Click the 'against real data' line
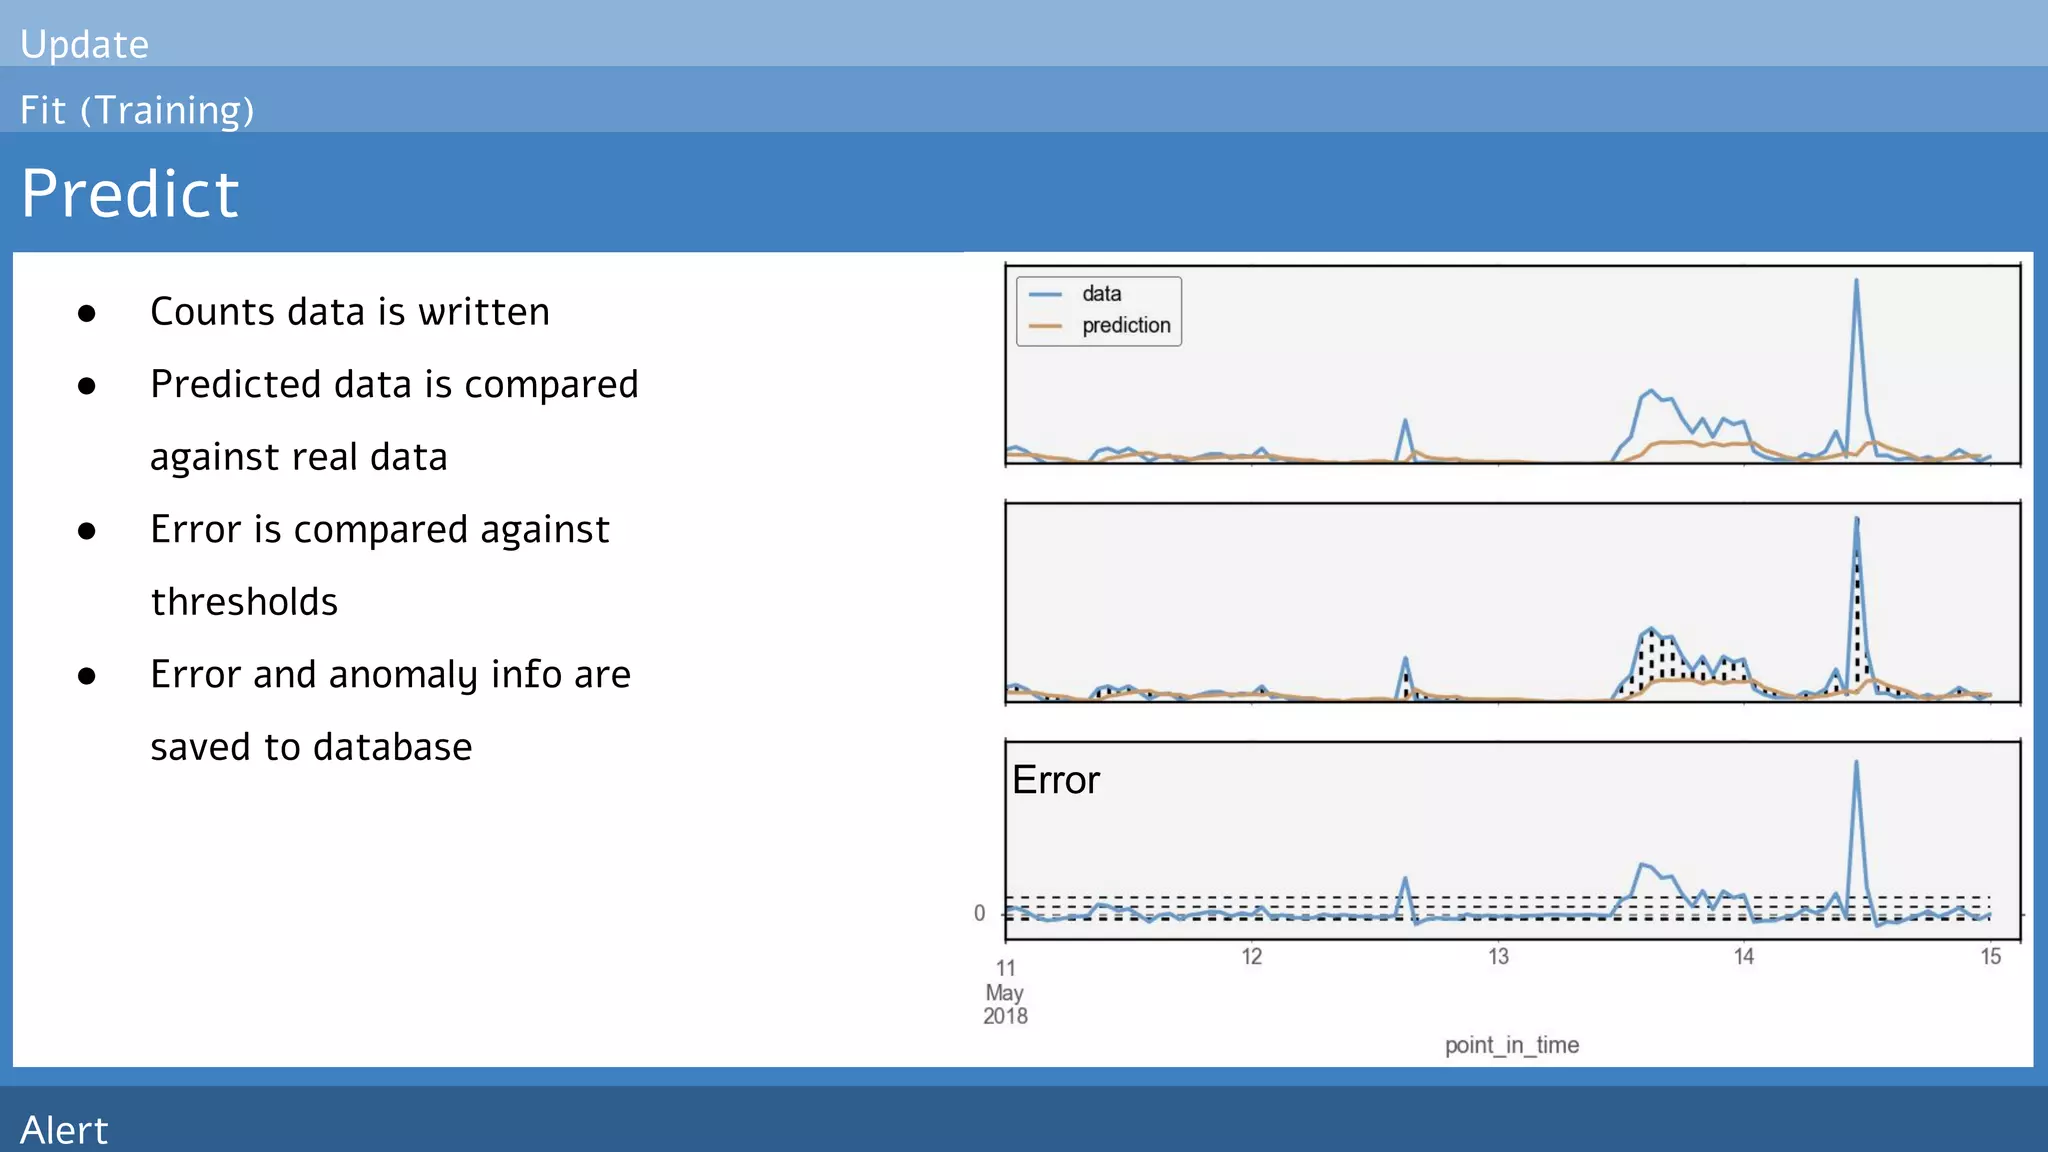This screenshot has height=1152, width=2048. click(299, 458)
